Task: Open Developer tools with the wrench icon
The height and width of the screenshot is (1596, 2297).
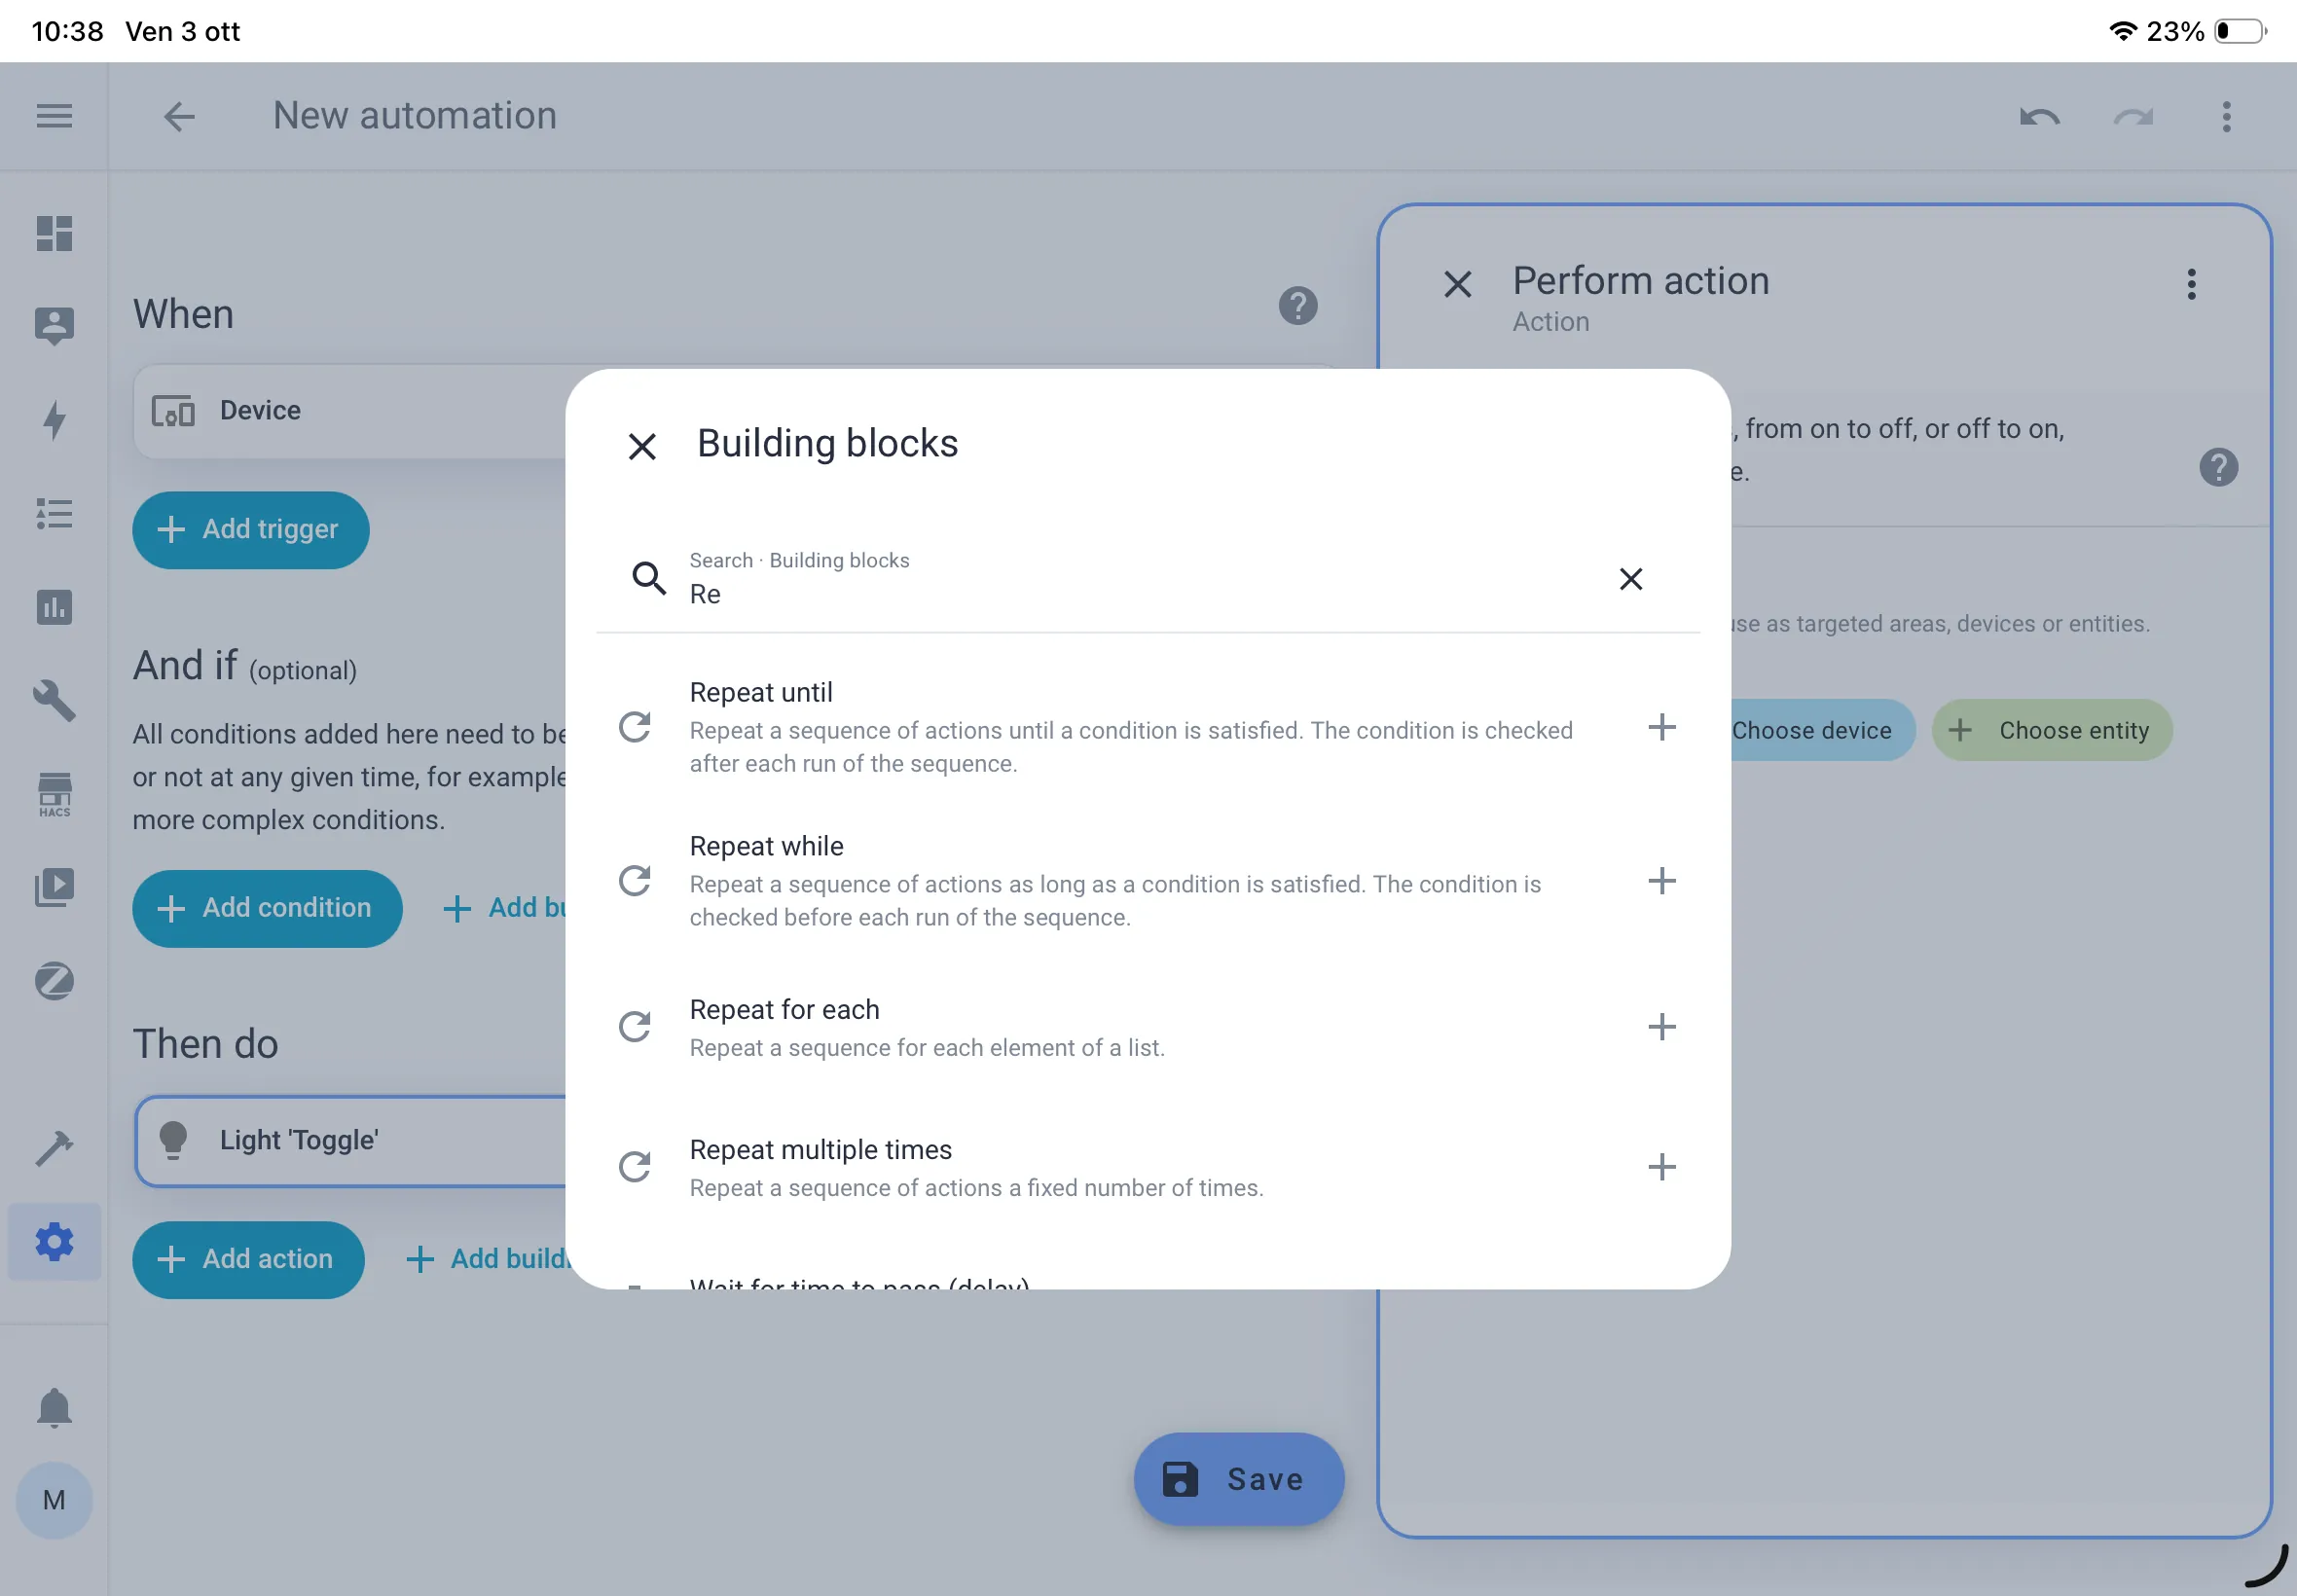Action: pos(55,702)
